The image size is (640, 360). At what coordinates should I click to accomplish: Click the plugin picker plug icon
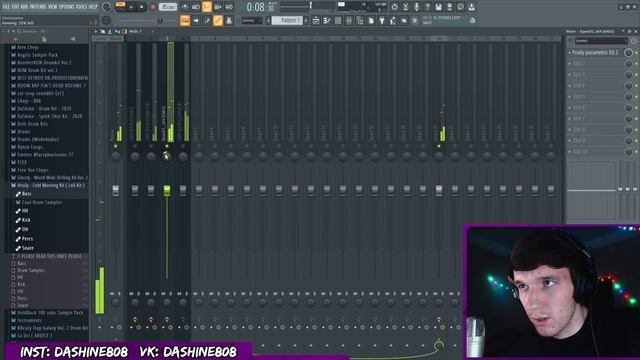pos(382,21)
